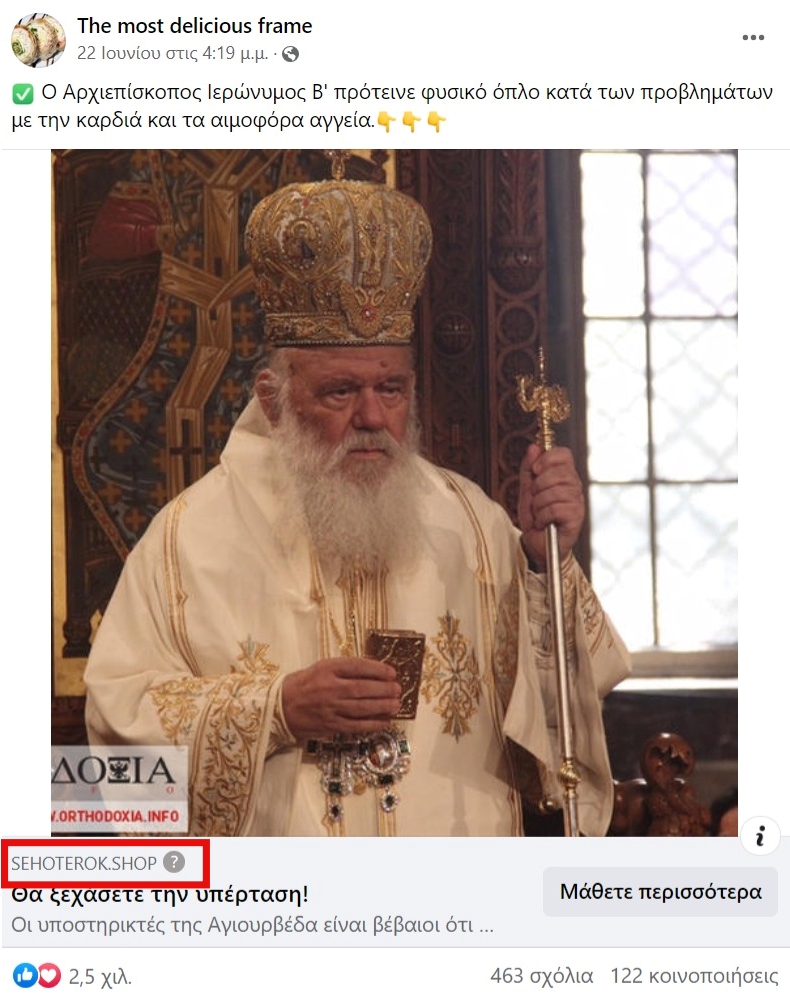Click the globe public audience icon
The image size is (790, 1000).
pos(291,54)
